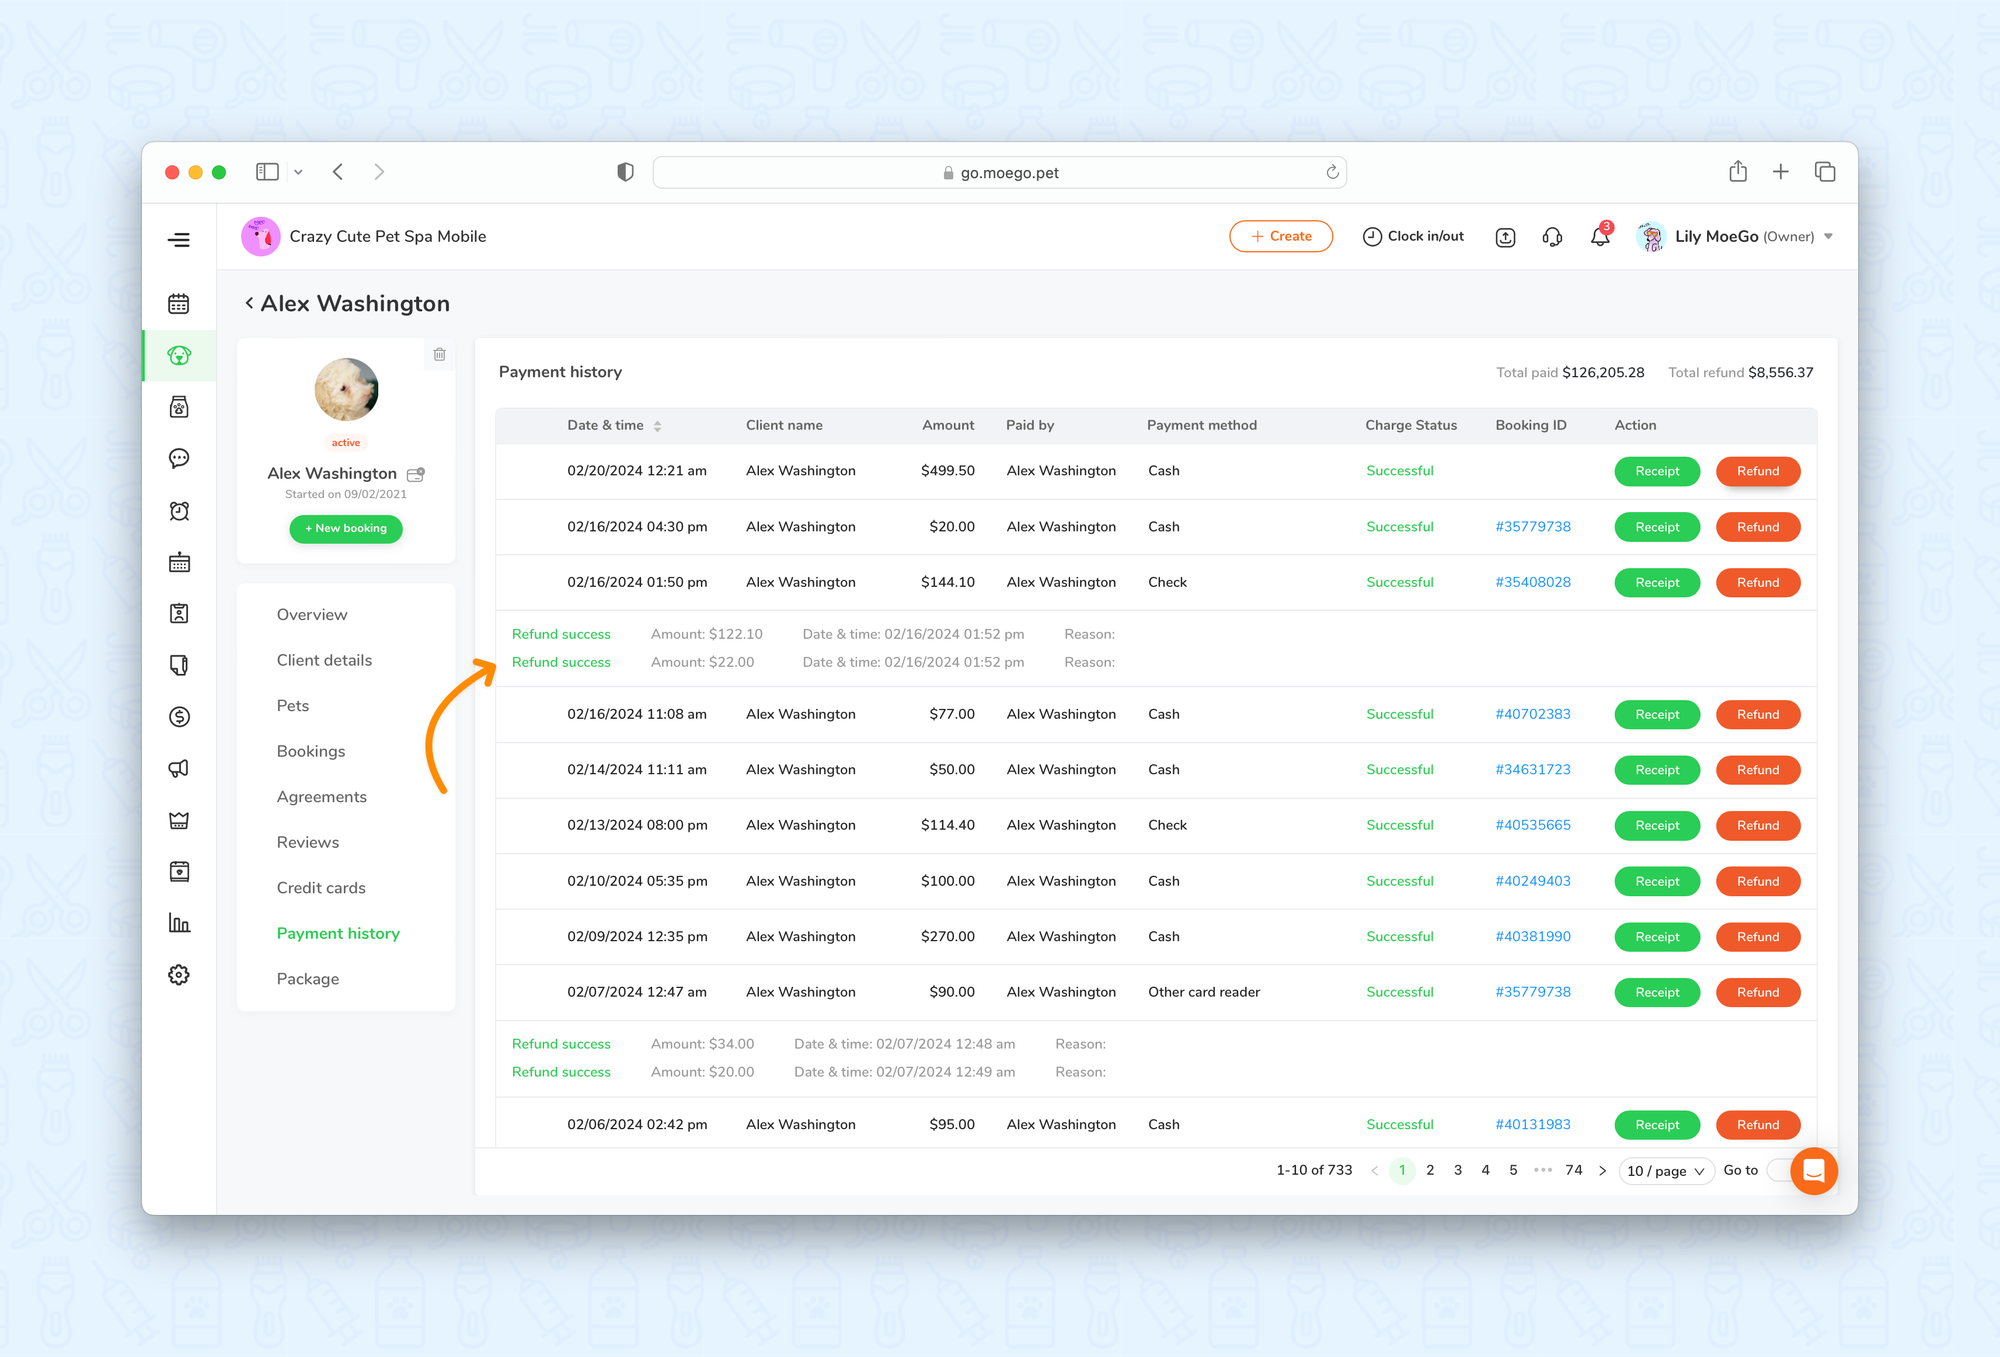Screen dimensions: 2000x1357
Task: Open booking link #35408028
Action: tap(1532, 582)
